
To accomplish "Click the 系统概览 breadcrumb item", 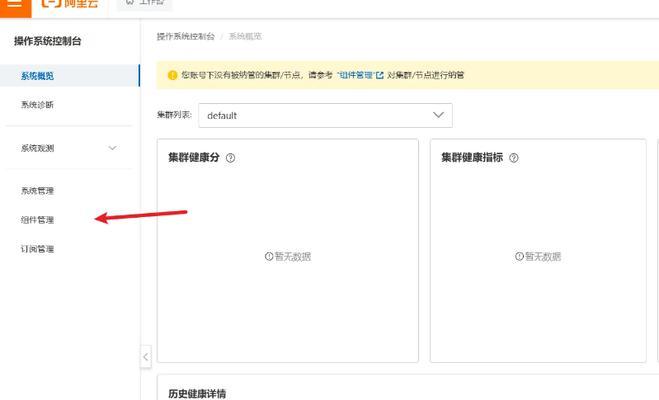I will point(245,37).
